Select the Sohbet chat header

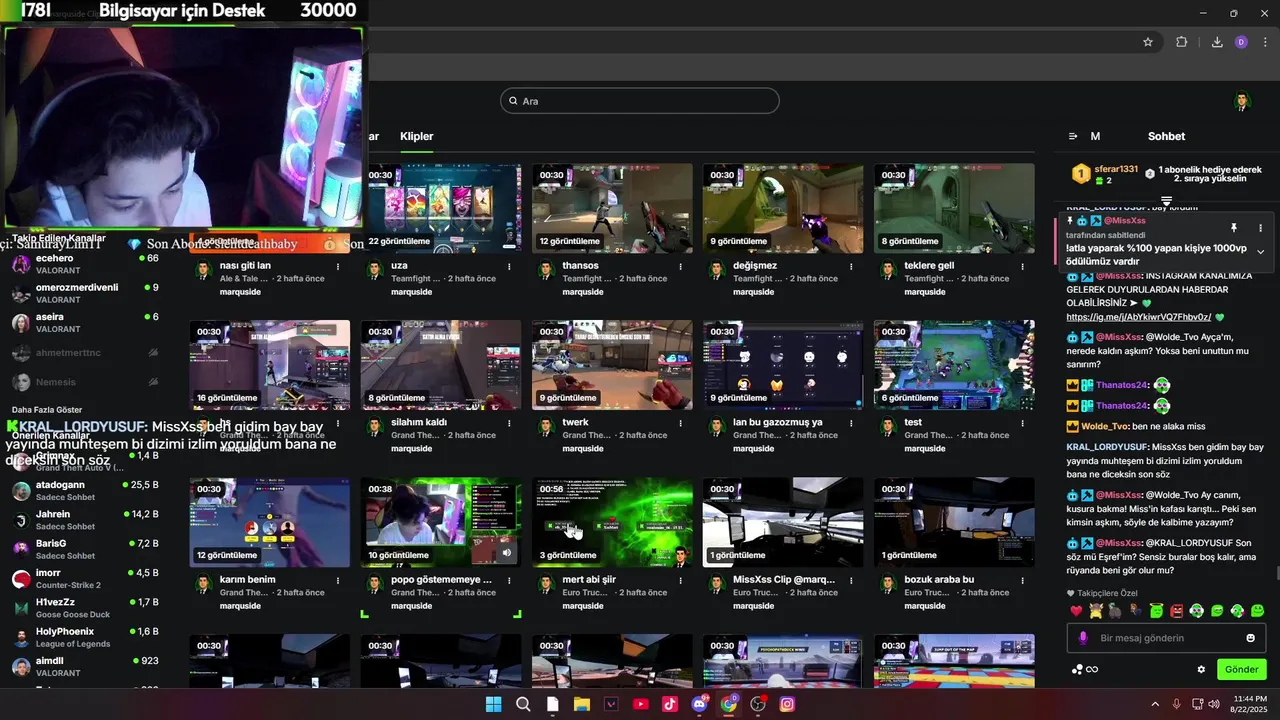pos(1166,136)
